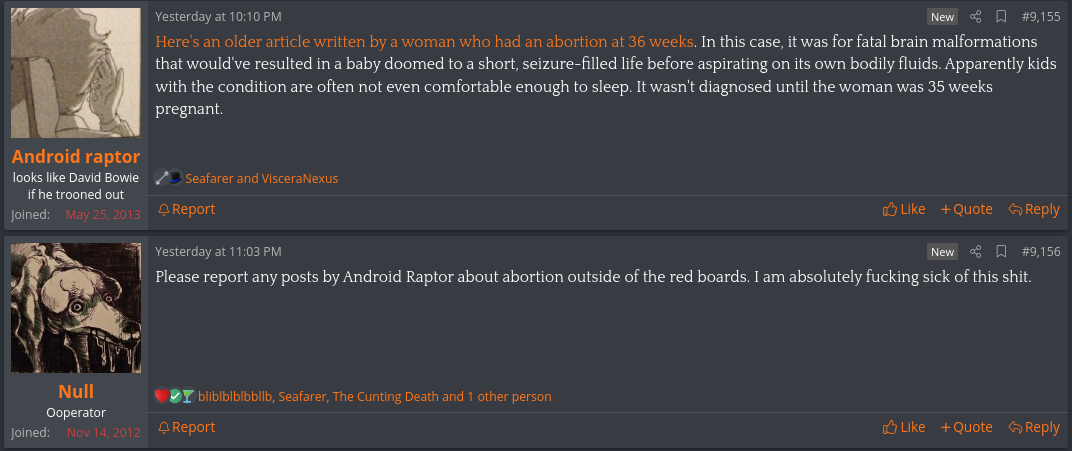
Task: Open the 36 weeks abortion article link
Action: click(x=425, y=41)
